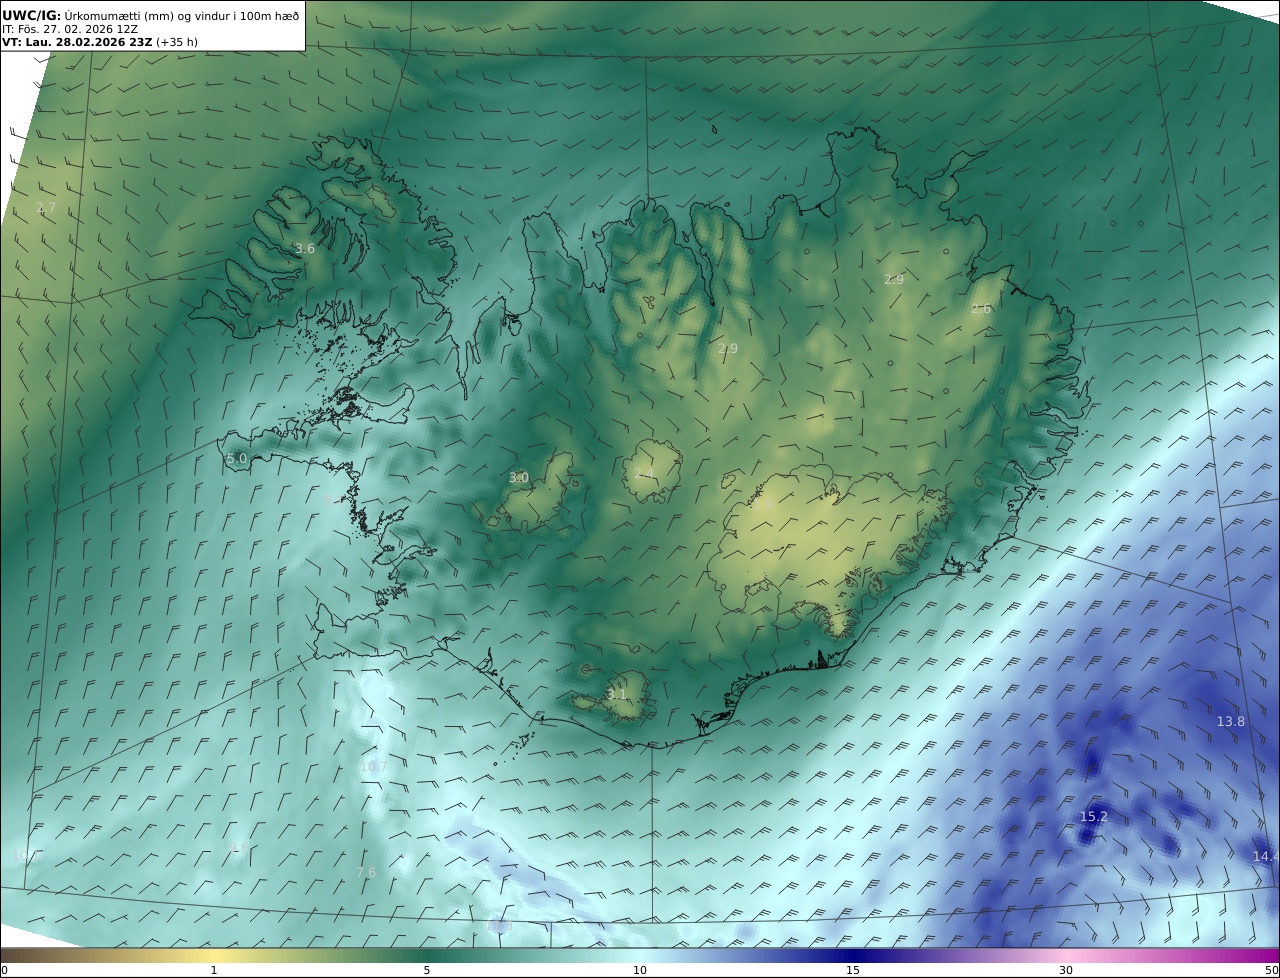Click the 13.8 value label
Image resolution: width=1280 pixels, height=978 pixels.
[x=1231, y=721]
